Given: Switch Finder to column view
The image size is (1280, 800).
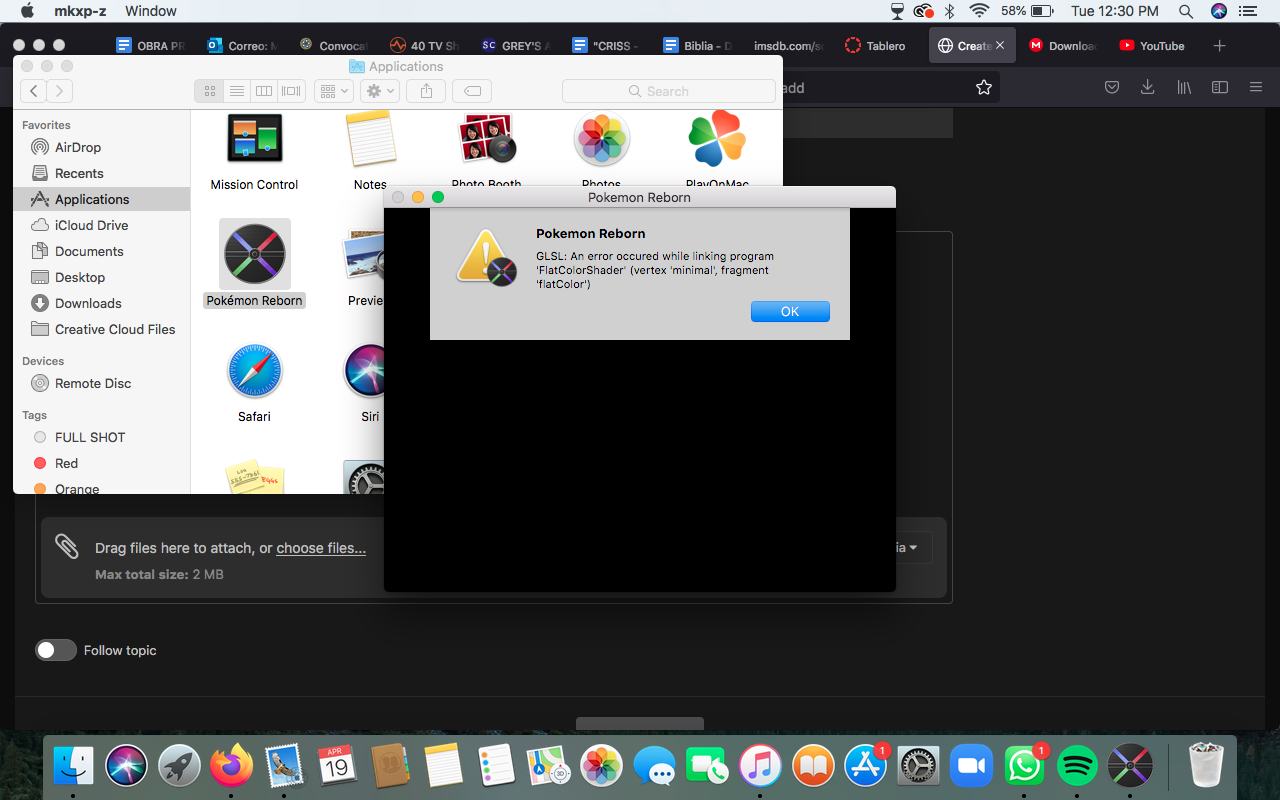Looking at the screenshot, I should 264,91.
